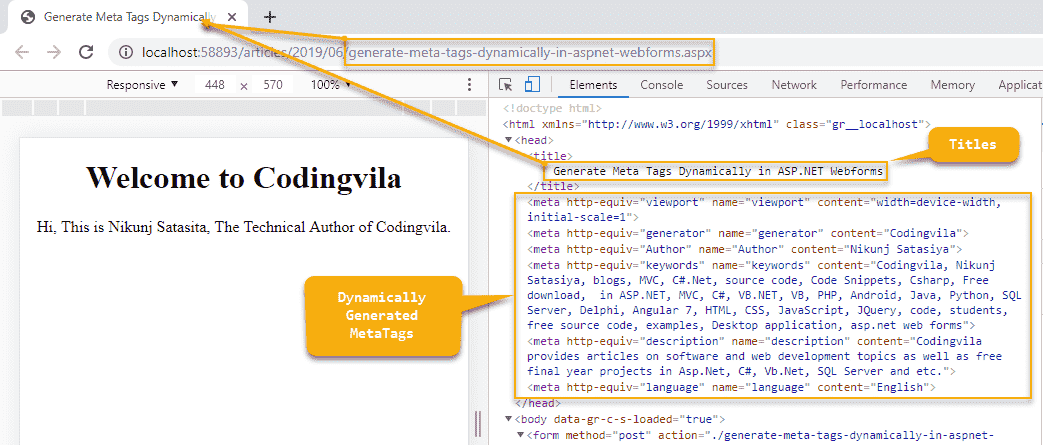1043x445 pixels.
Task: Select the viewport meta tag line
Action: [x=764, y=210]
